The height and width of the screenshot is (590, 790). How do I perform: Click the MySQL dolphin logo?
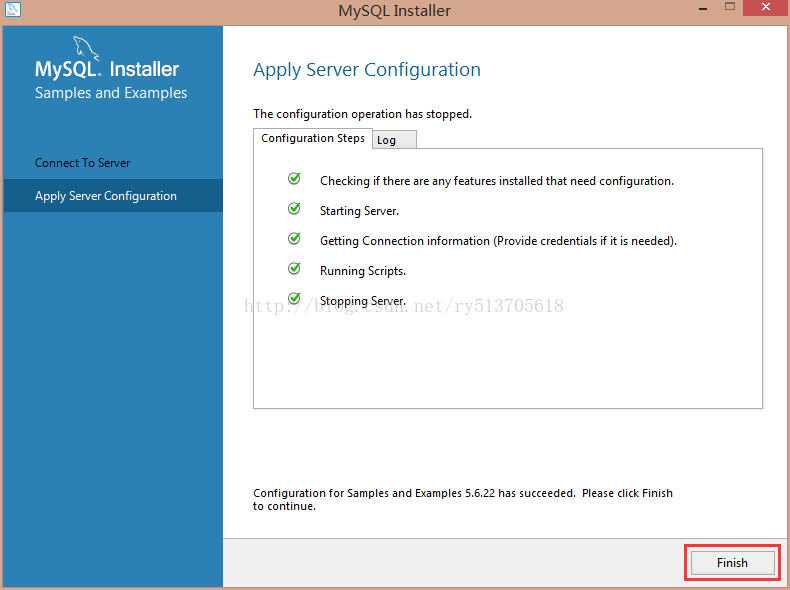[85, 48]
